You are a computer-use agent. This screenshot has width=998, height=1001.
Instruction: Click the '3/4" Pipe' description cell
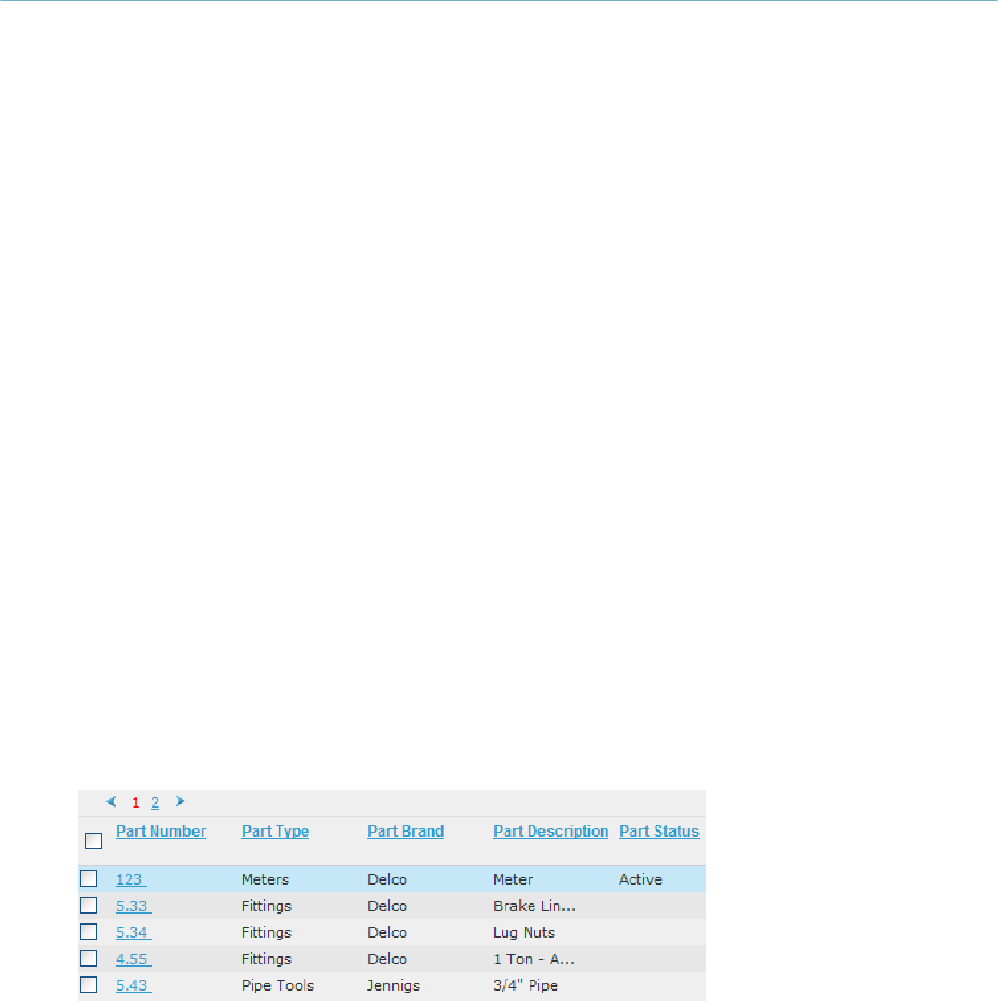click(525, 986)
